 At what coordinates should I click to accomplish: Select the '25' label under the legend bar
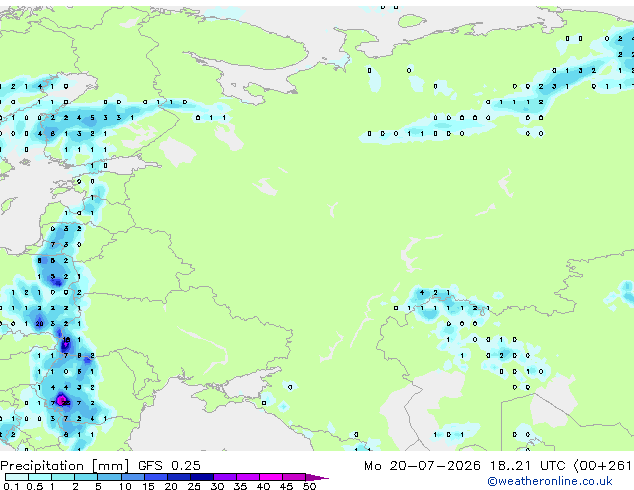click(194, 486)
